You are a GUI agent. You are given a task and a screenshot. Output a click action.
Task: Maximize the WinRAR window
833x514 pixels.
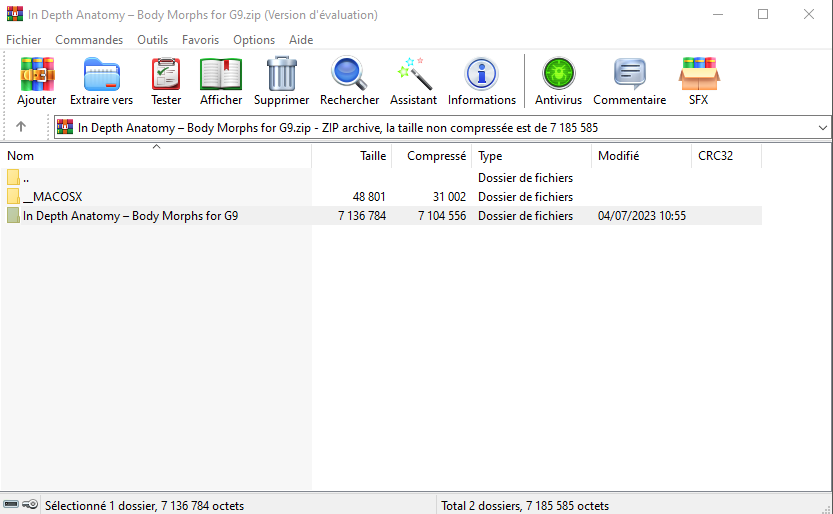click(763, 14)
